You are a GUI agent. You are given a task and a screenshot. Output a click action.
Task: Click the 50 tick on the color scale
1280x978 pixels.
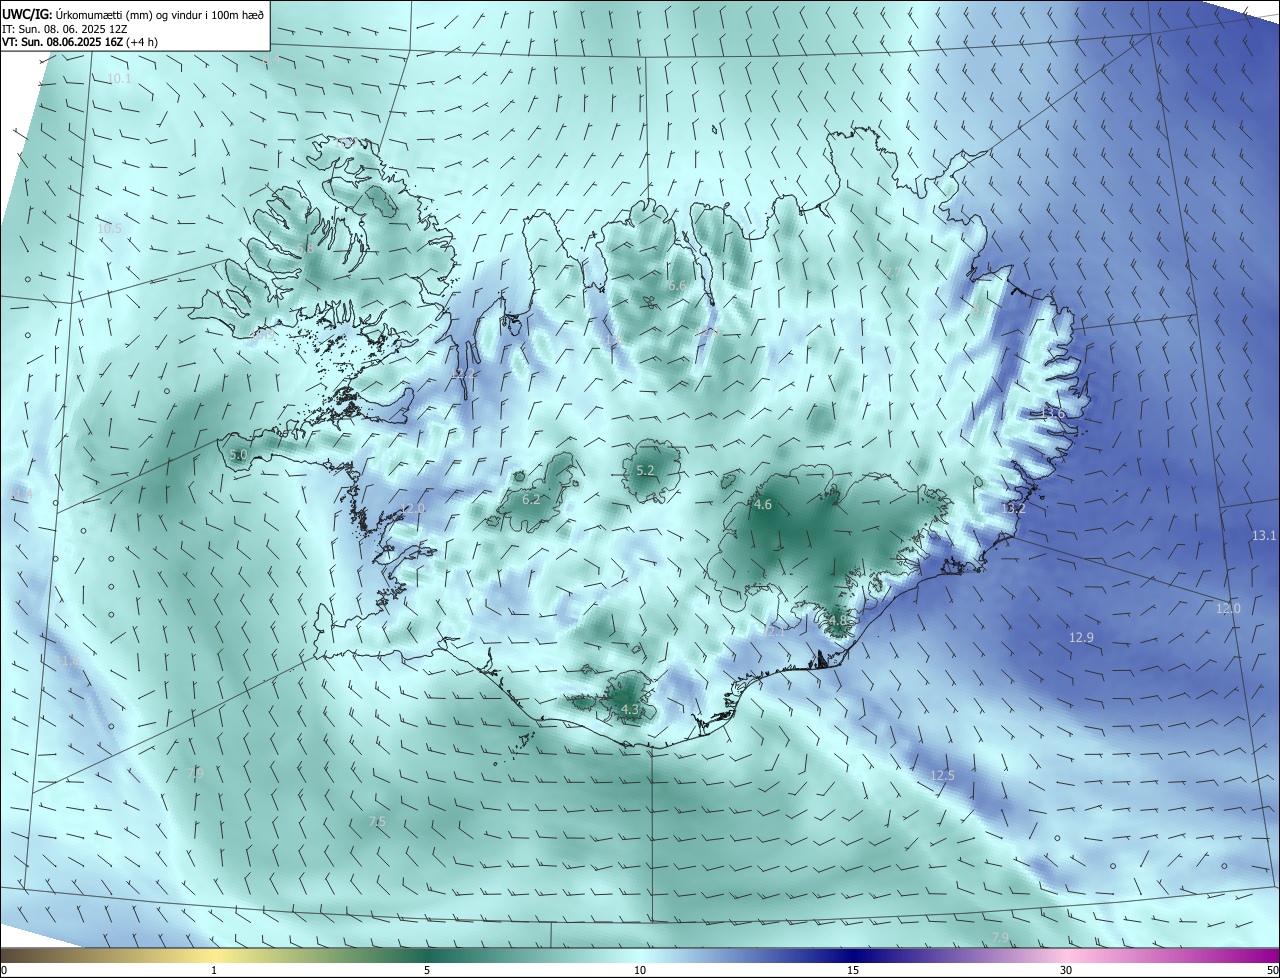pyautogui.click(x=1272, y=970)
